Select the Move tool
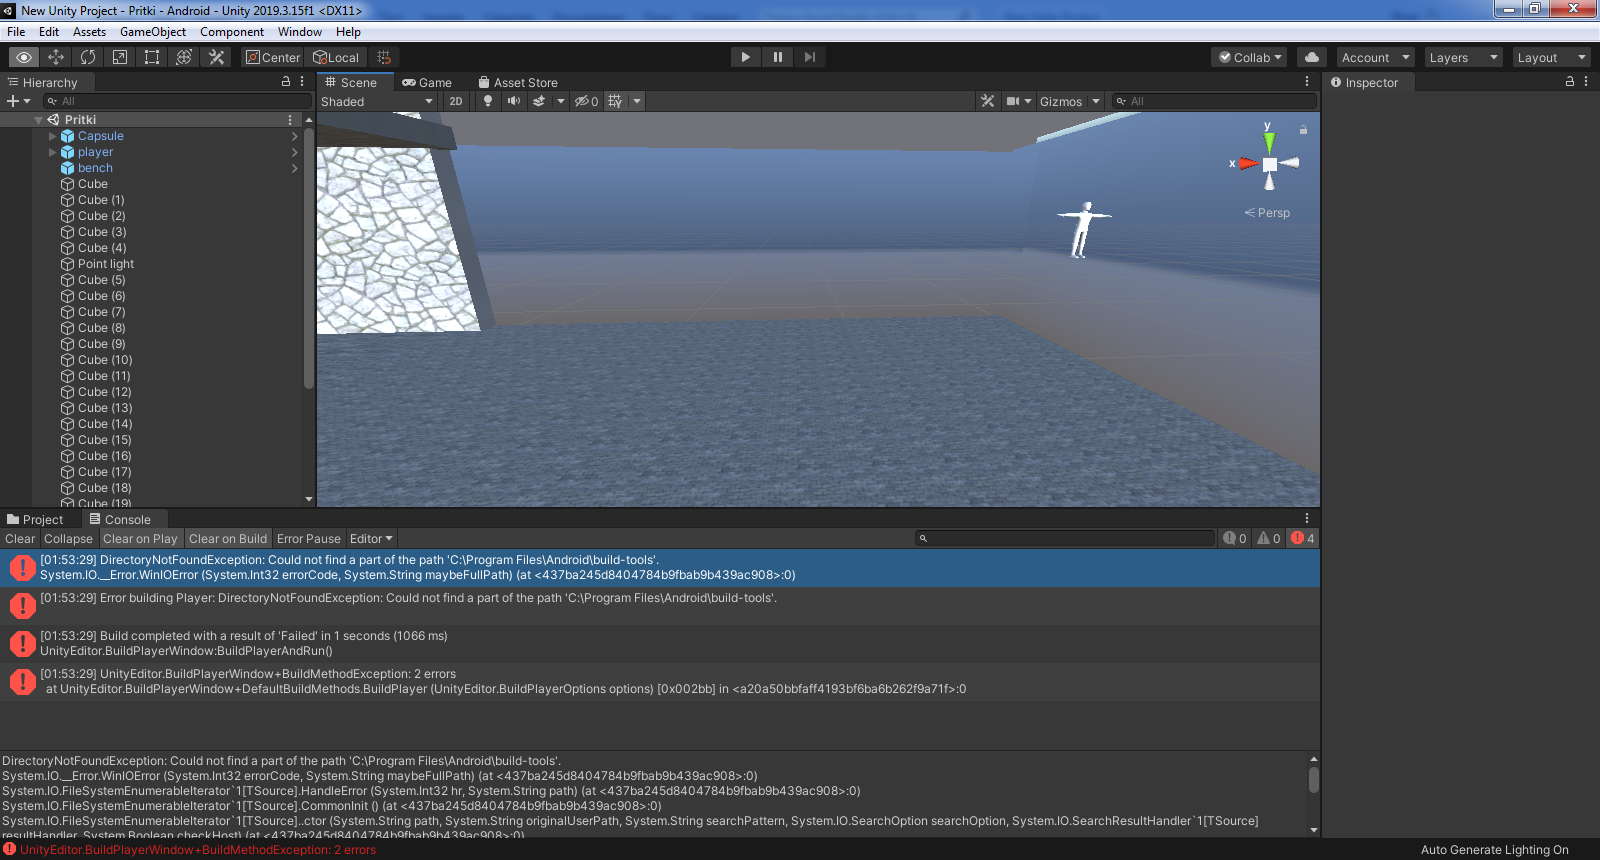Viewport: 1600px width, 860px height. pyautogui.click(x=56, y=57)
